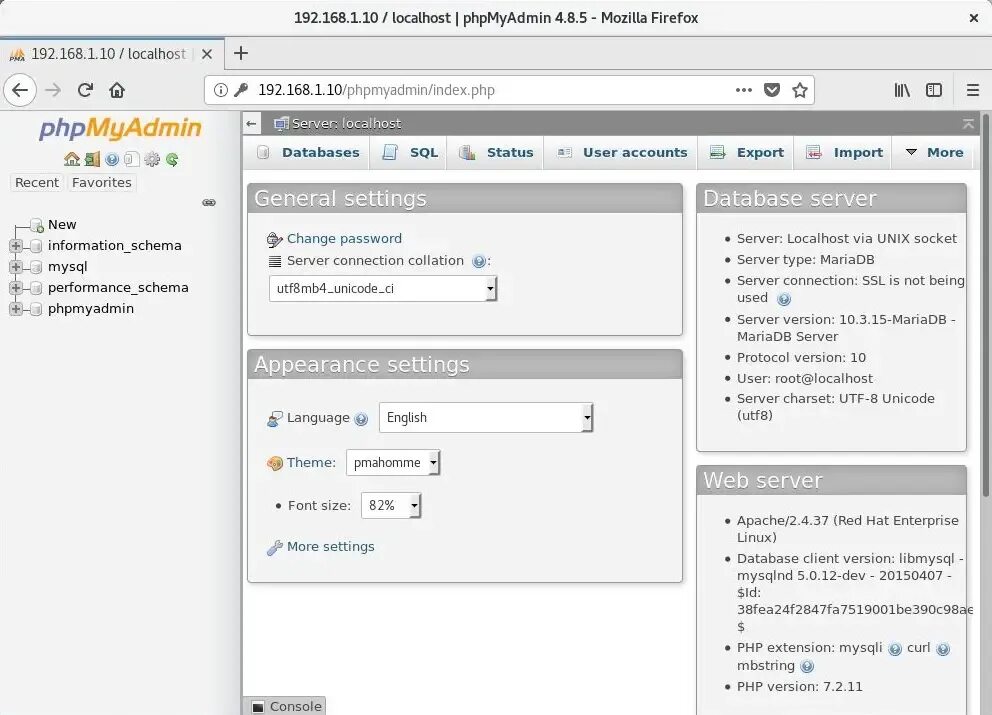Click the SSL not being used help icon
Image resolution: width=992 pixels, height=715 pixels.
pos(783,299)
